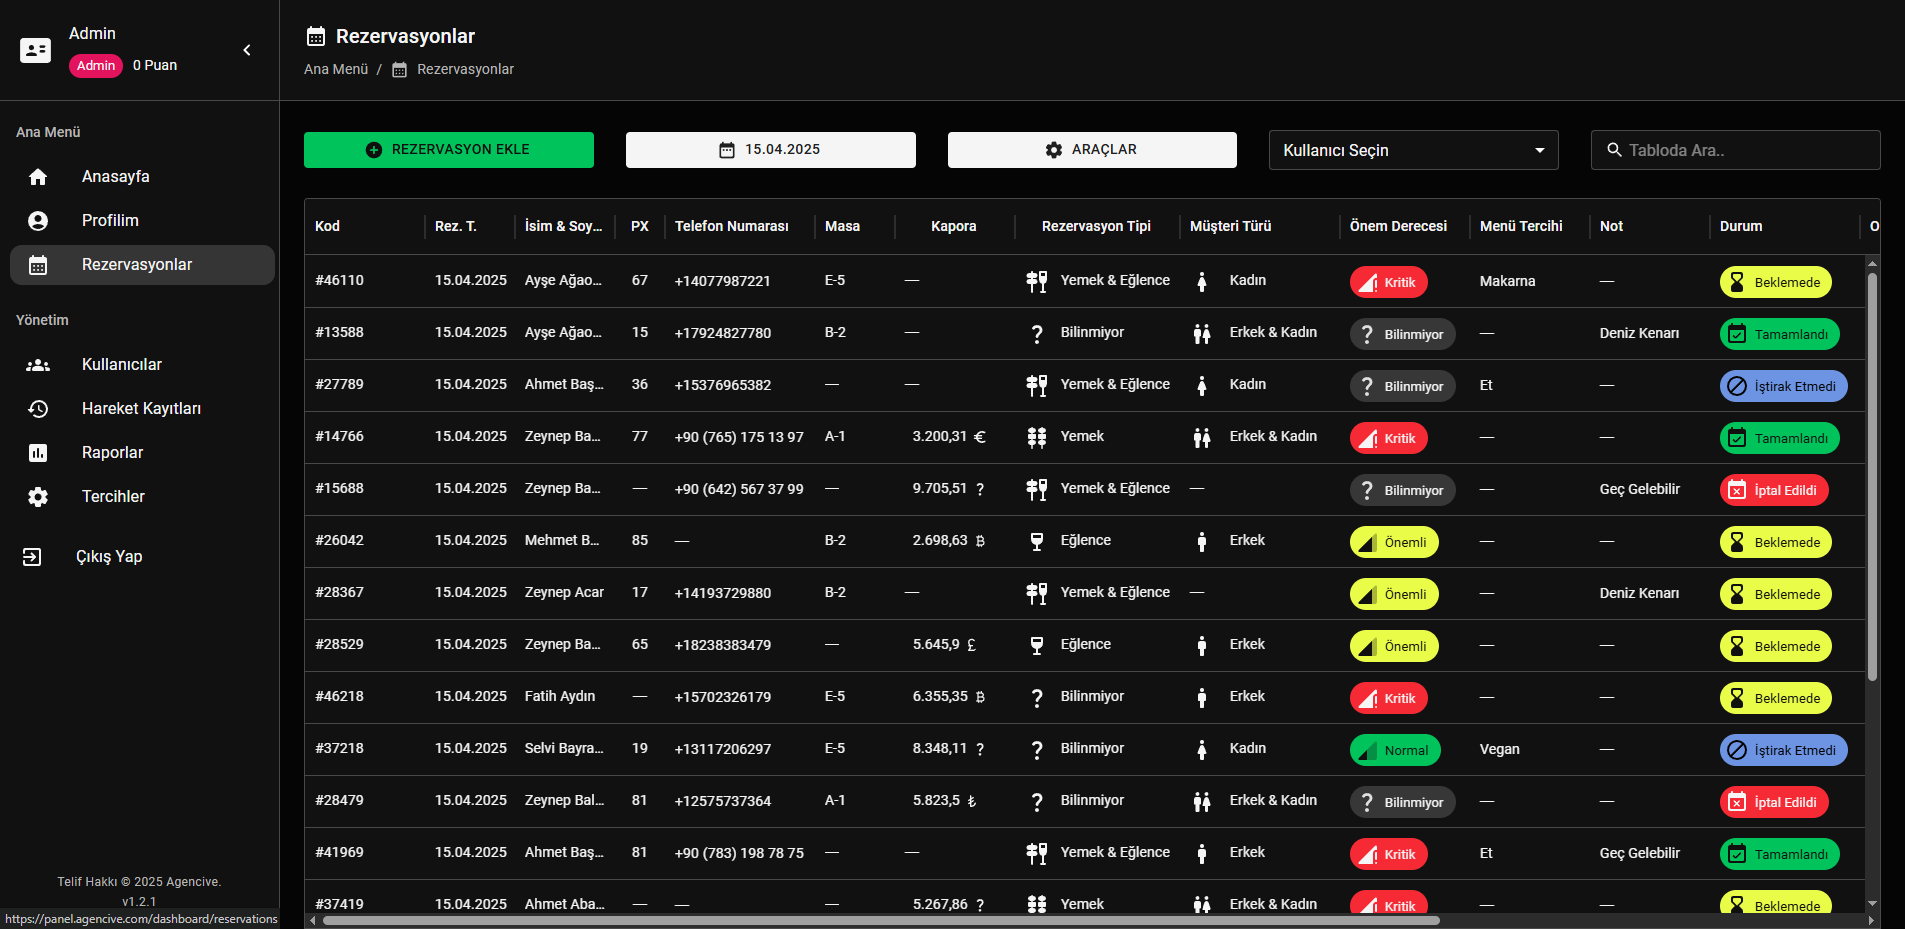
Task: Click the horizontal scrollbar under the table
Action: pyautogui.click(x=880, y=920)
